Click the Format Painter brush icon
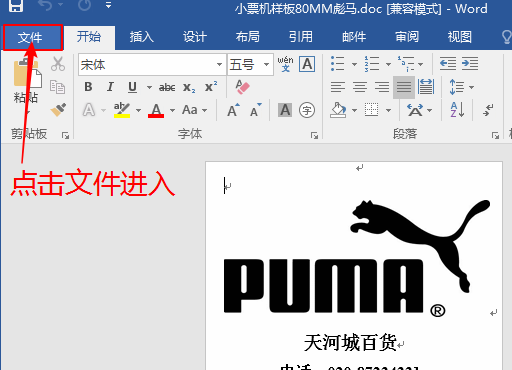Image resolution: width=512 pixels, height=370 pixels. pos(58,109)
